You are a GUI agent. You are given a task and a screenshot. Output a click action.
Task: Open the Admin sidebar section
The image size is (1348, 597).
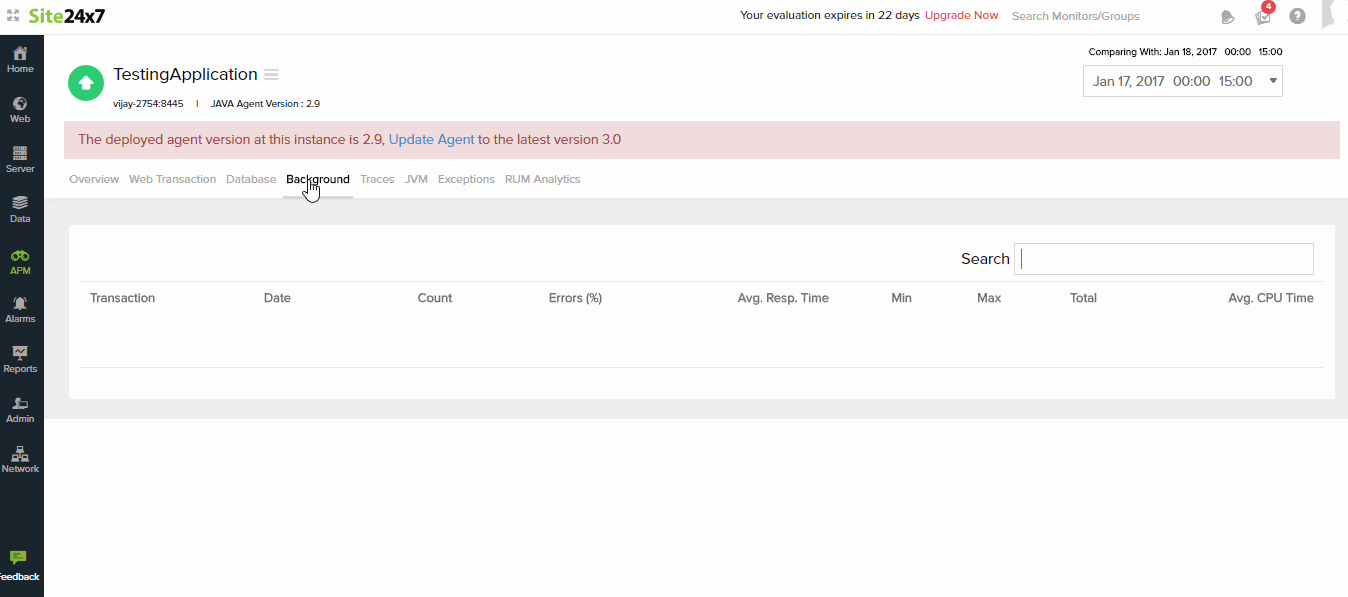click(20, 409)
